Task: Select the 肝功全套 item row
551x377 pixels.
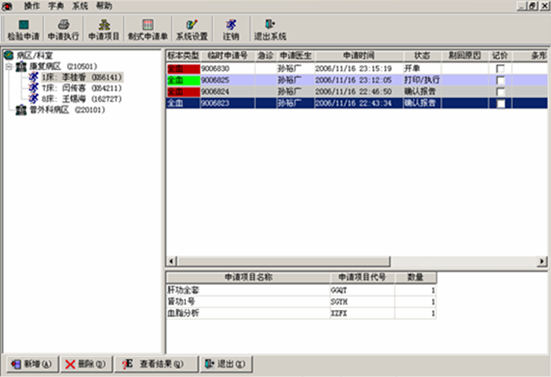Action: (301, 290)
